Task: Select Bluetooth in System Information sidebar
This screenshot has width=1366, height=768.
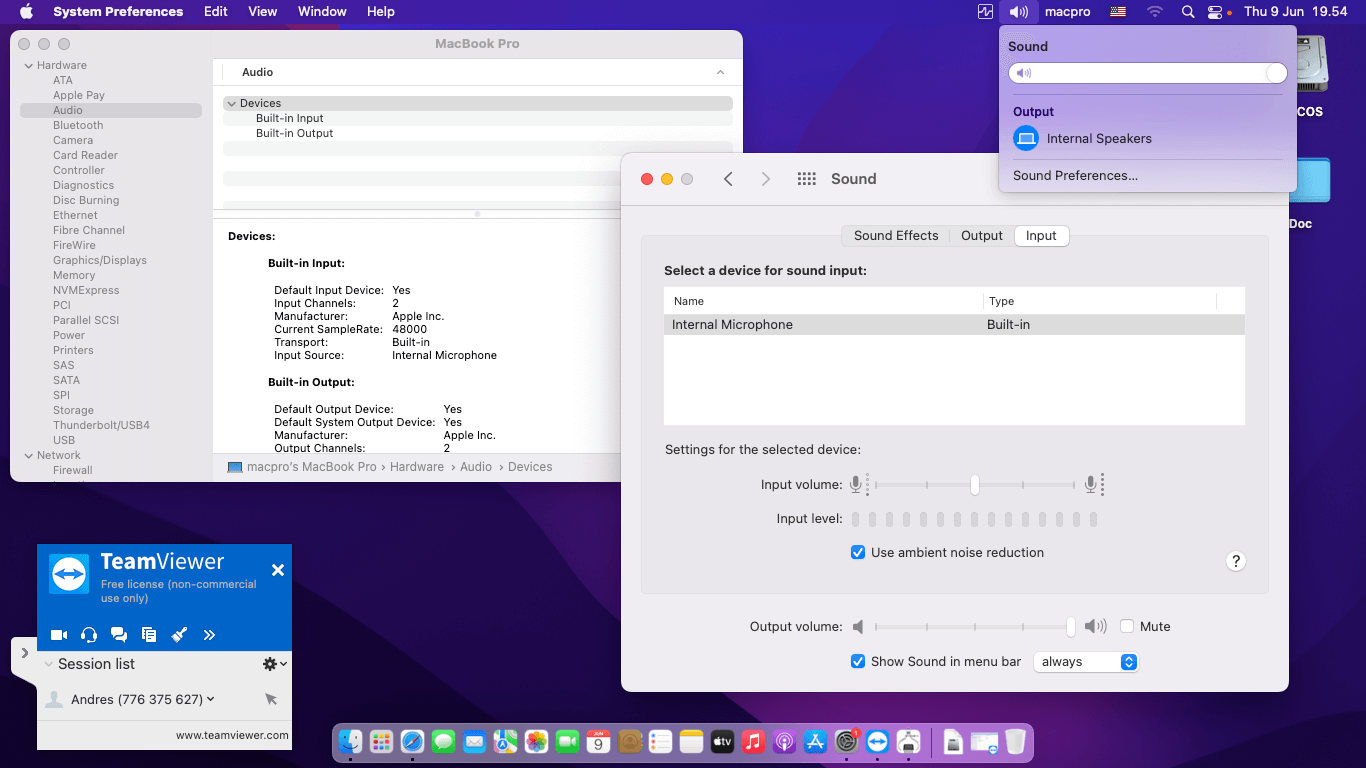Action: point(78,126)
